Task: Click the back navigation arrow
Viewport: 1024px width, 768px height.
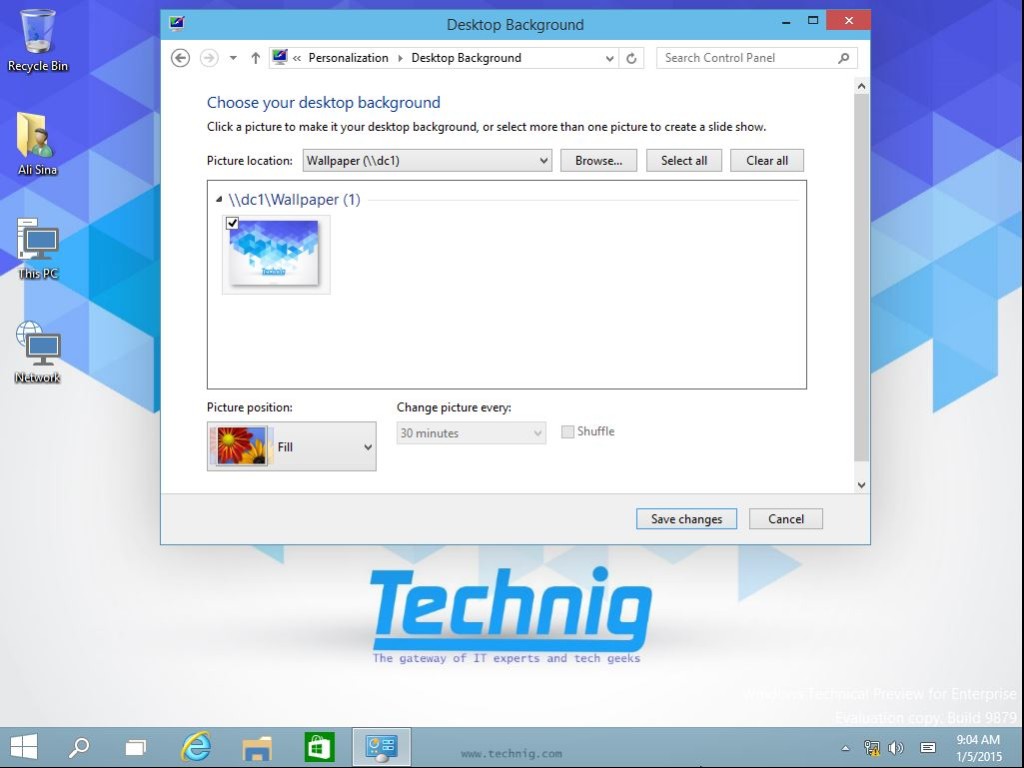Action: click(x=180, y=58)
